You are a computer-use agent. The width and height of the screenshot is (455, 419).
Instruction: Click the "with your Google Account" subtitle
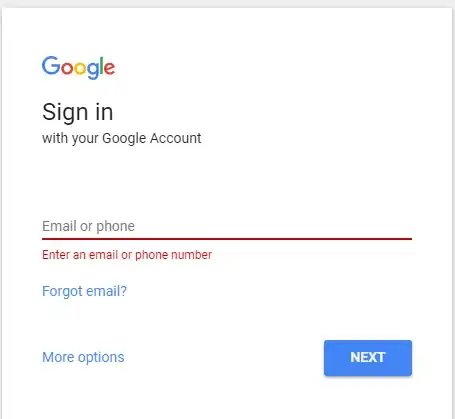pyautogui.click(x=122, y=138)
